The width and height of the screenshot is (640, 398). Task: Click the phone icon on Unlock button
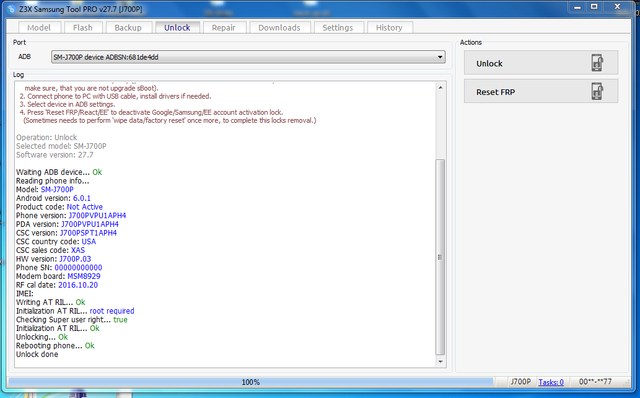pyautogui.click(x=597, y=63)
